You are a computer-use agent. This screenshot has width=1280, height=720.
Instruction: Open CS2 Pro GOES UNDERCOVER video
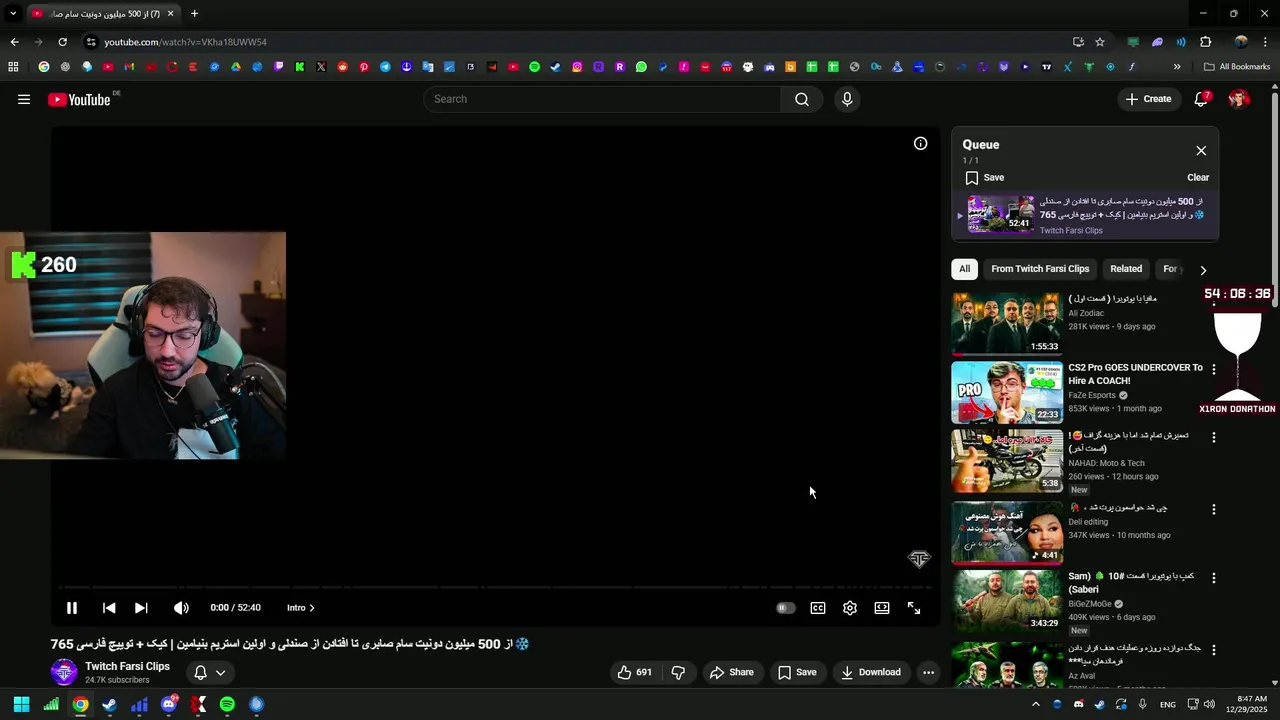pos(1006,393)
